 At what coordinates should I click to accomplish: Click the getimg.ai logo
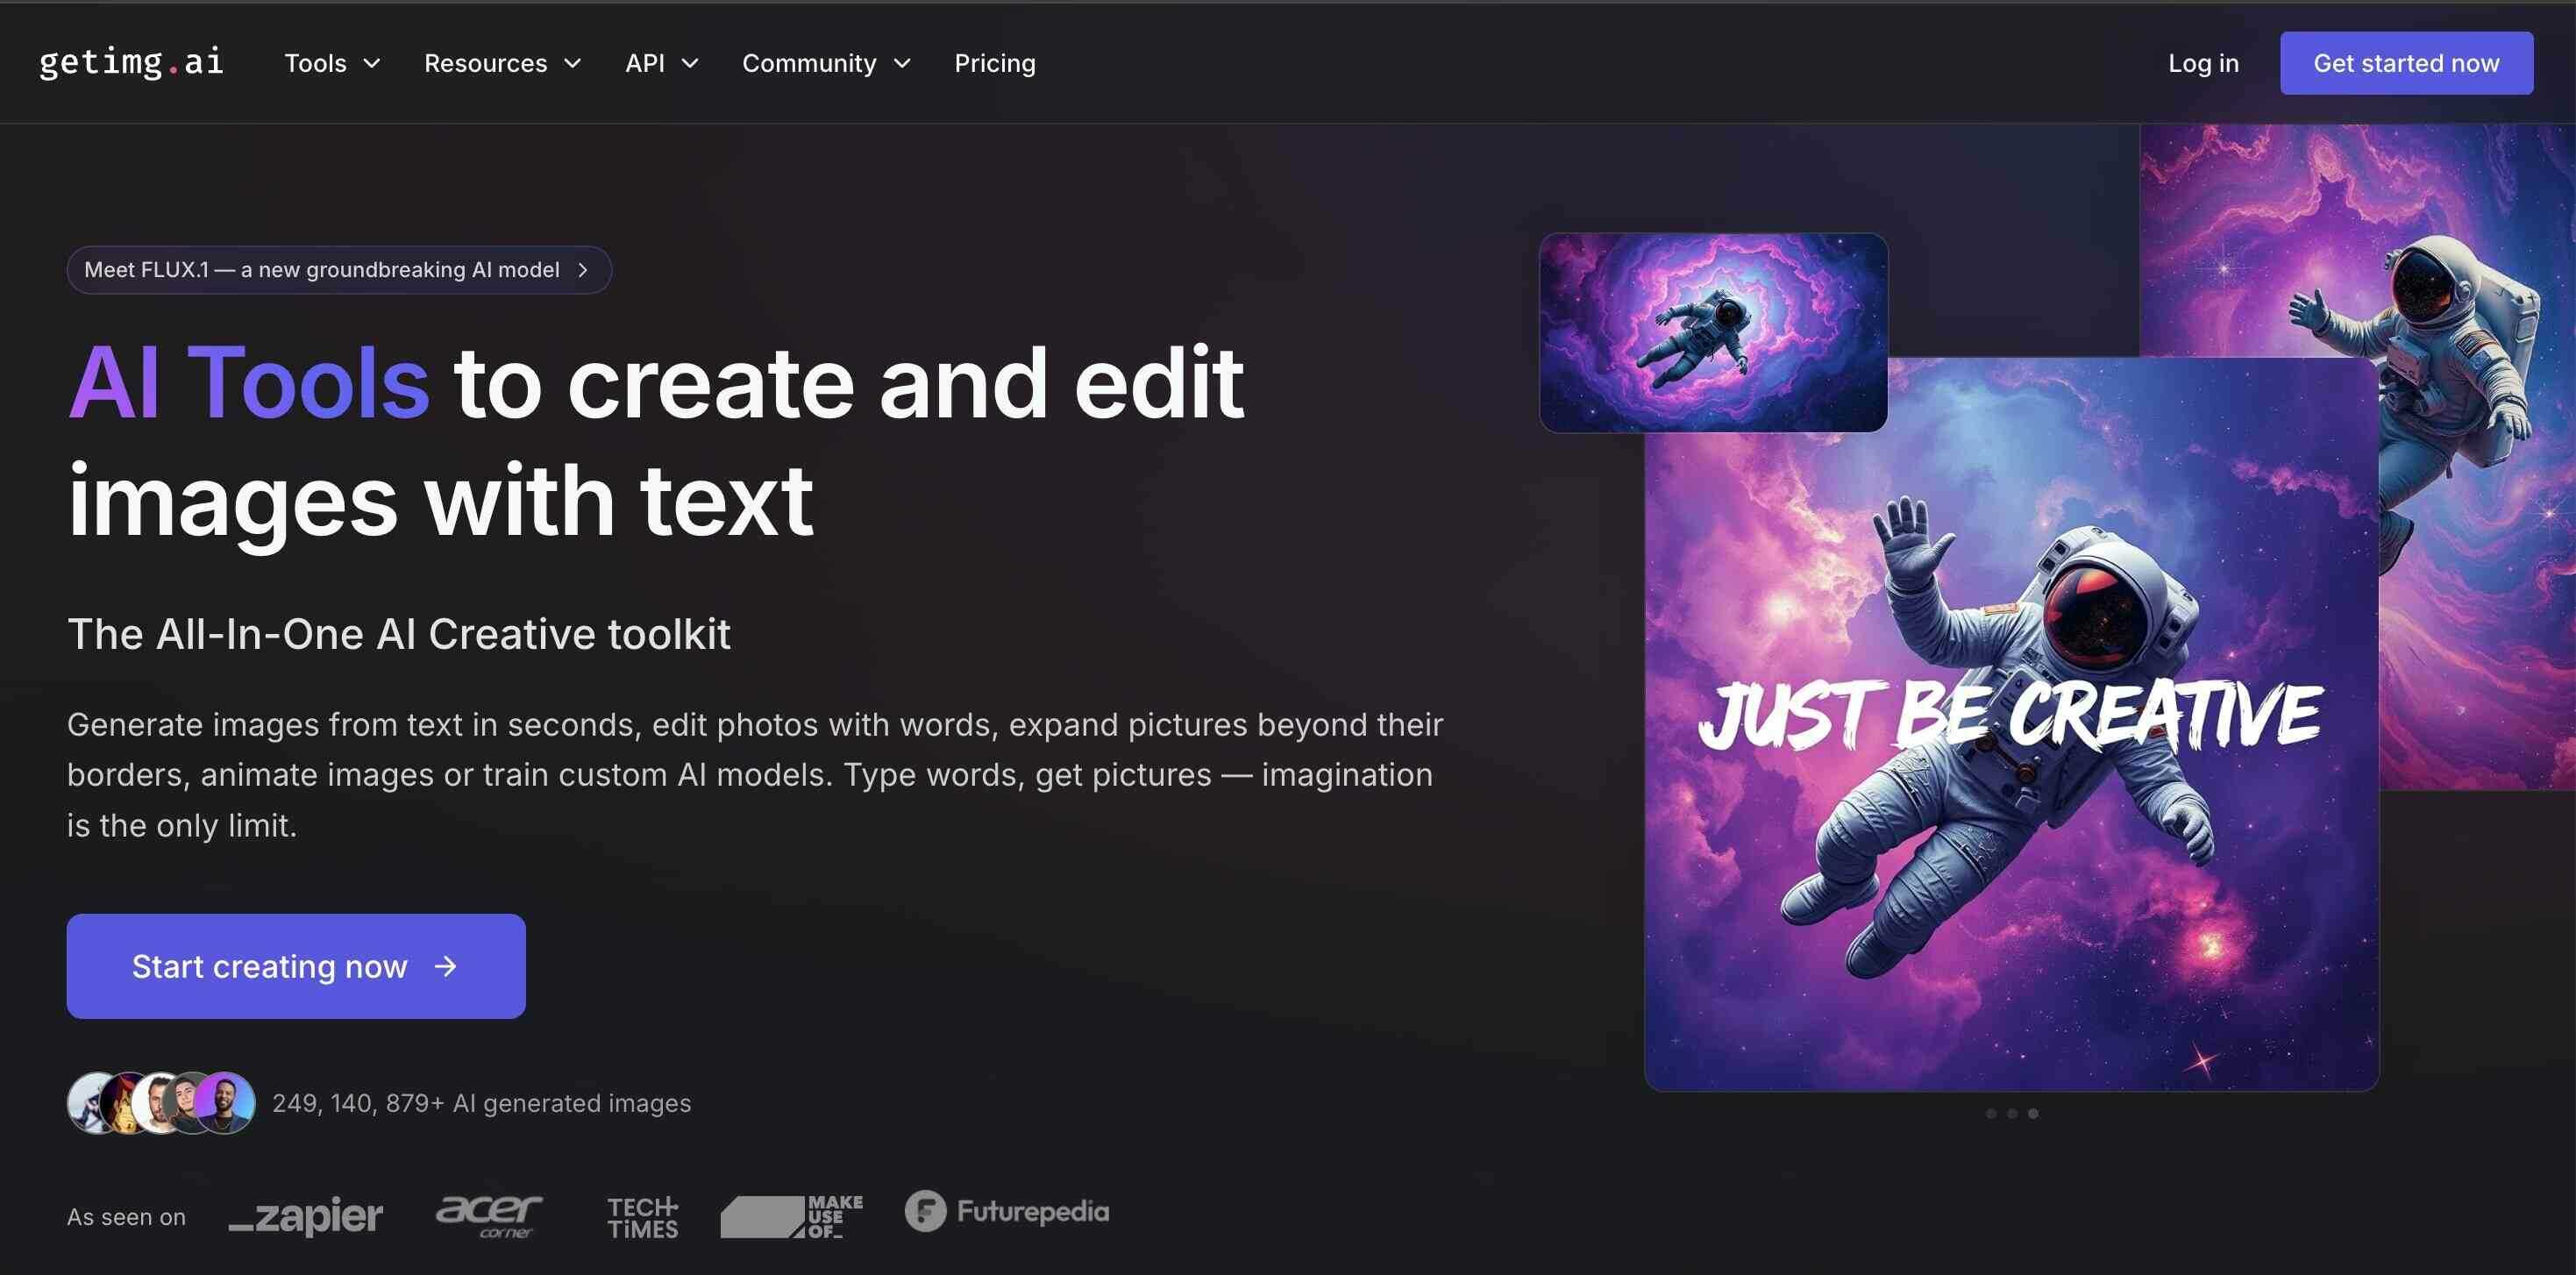[x=131, y=63]
